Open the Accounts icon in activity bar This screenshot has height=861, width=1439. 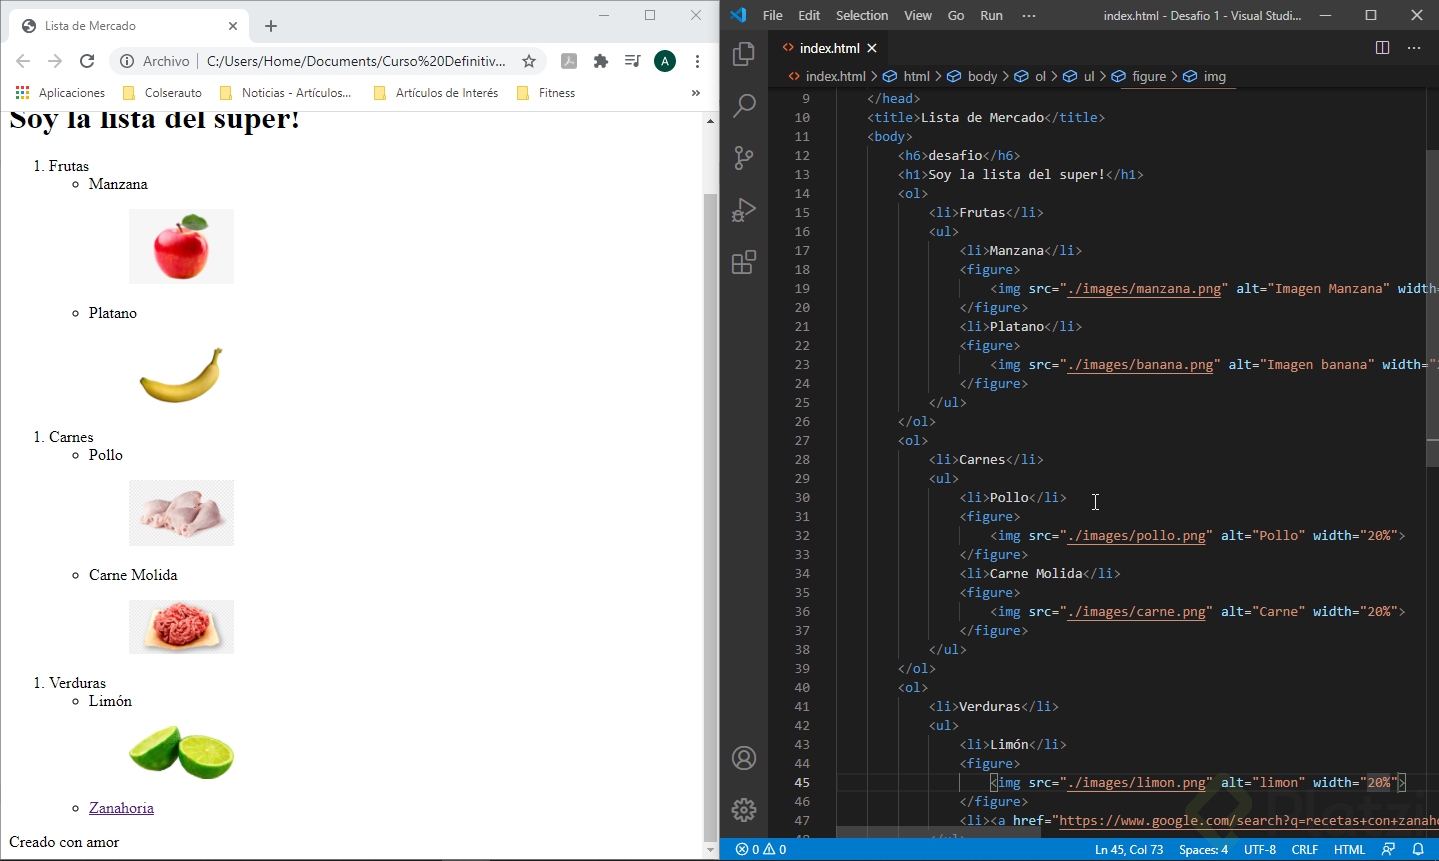click(744, 758)
